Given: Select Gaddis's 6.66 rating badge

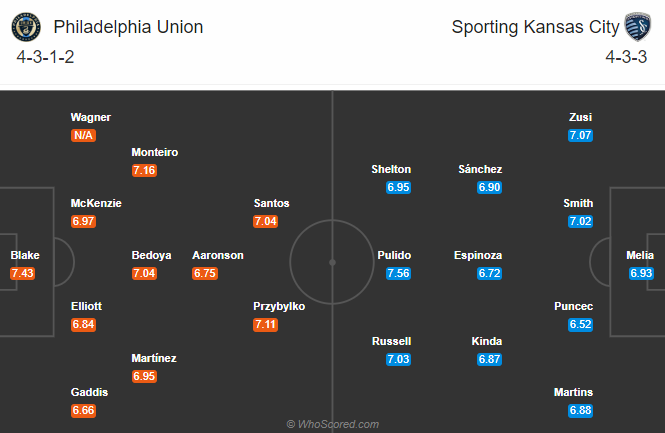Looking at the screenshot, I should coord(83,411).
